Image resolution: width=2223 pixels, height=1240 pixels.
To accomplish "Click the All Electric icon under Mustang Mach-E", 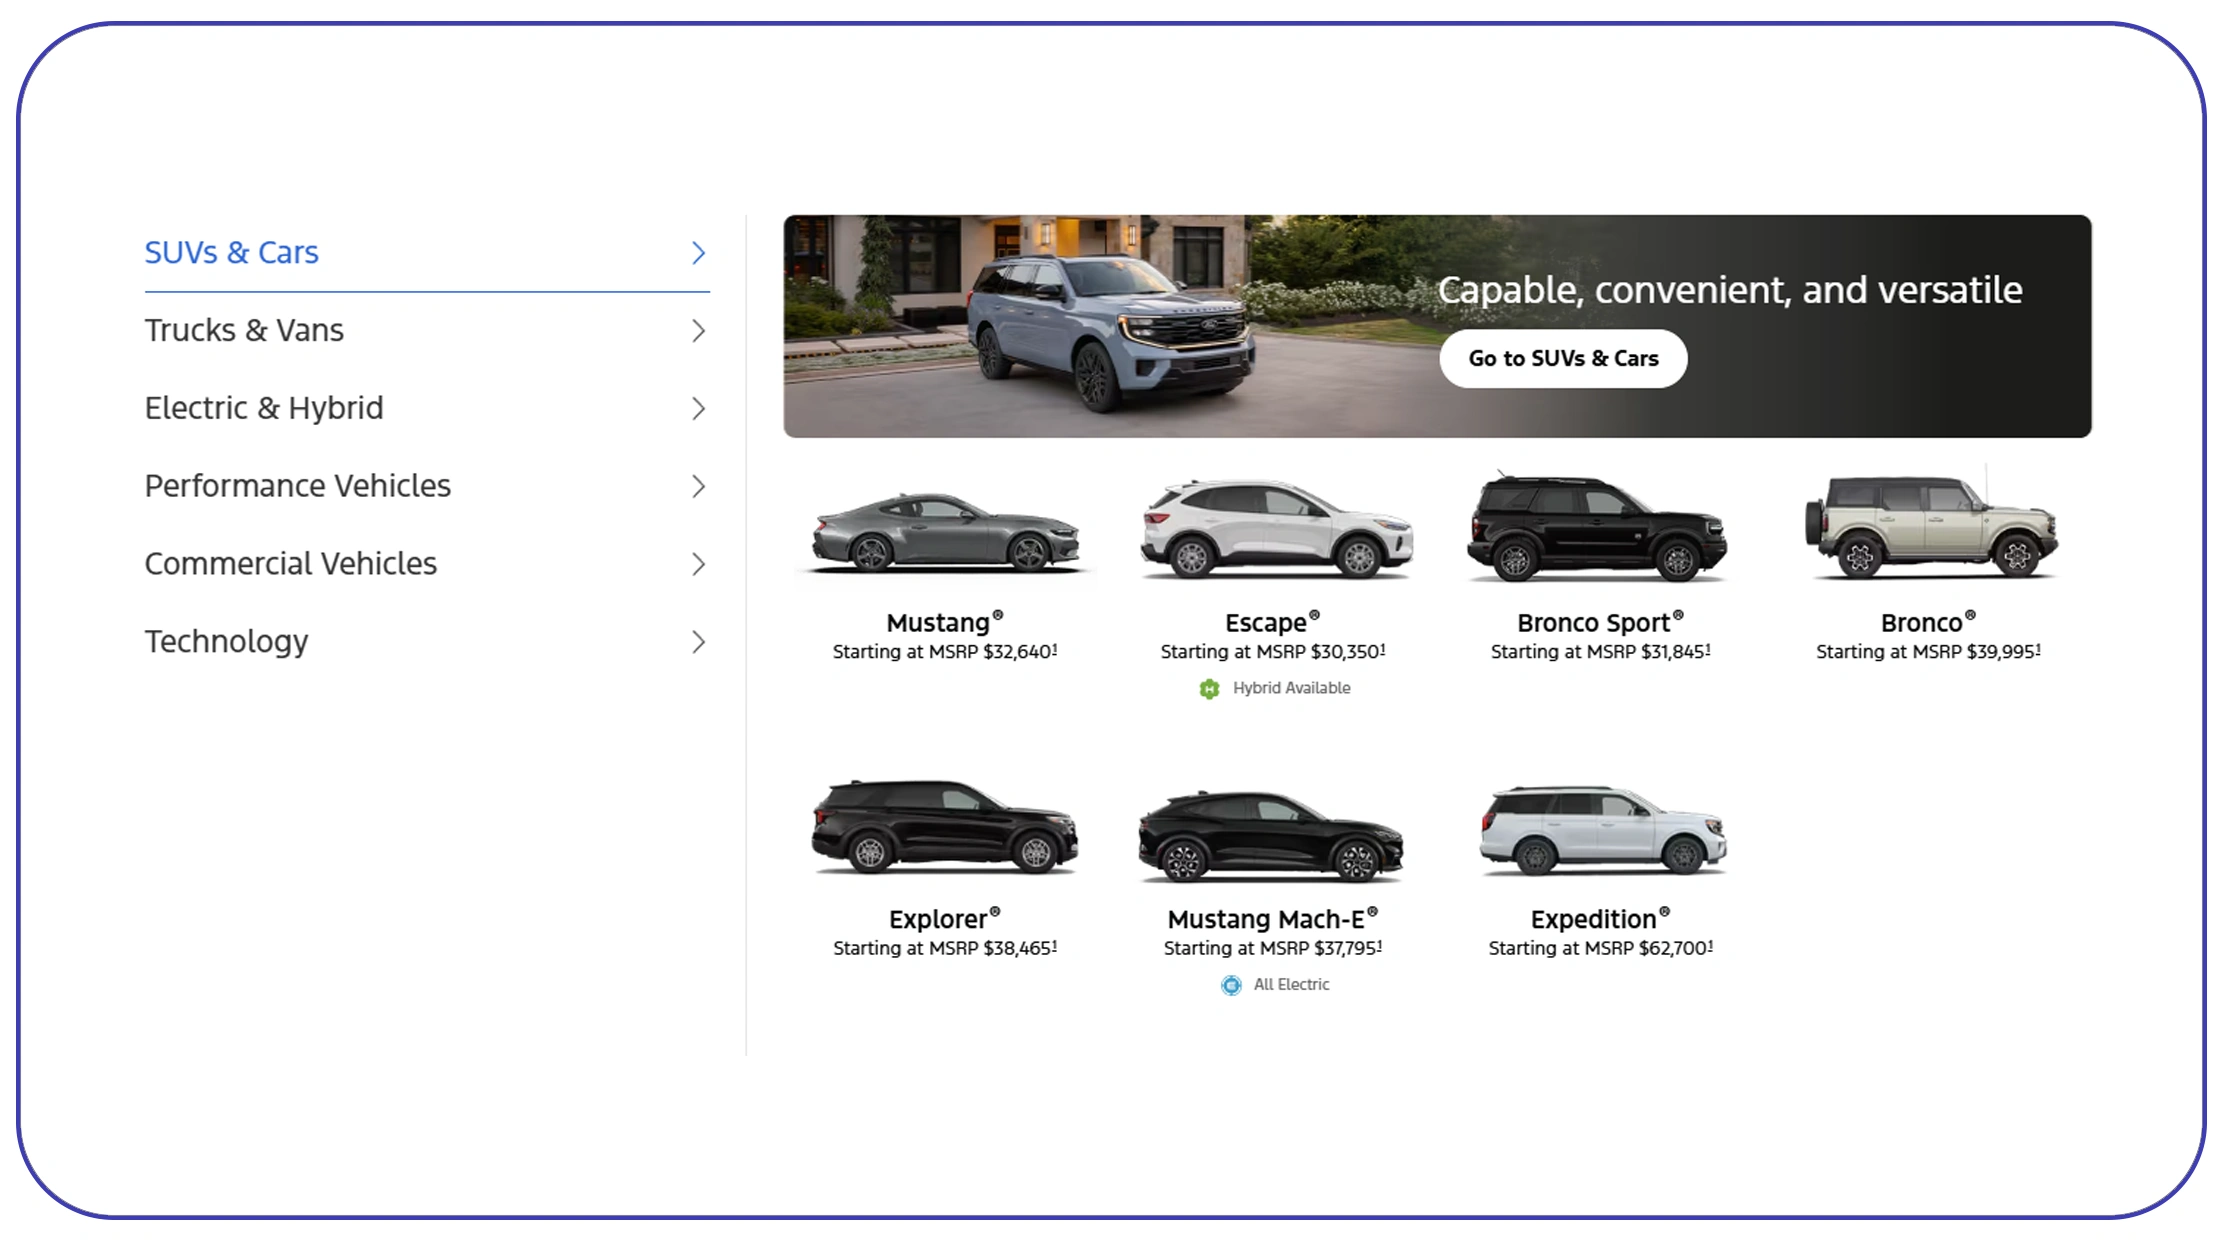I will (x=1230, y=985).
